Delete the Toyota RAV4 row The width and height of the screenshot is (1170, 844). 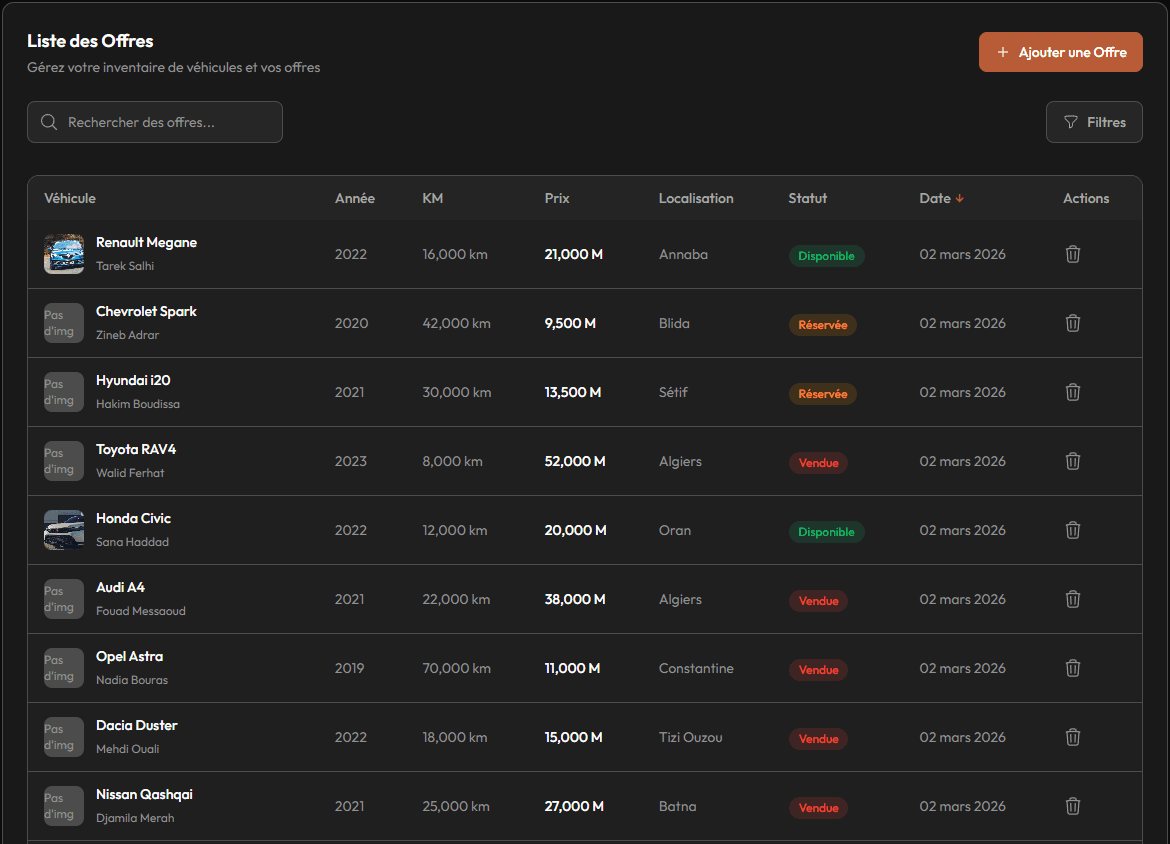tap(1072, 461)
